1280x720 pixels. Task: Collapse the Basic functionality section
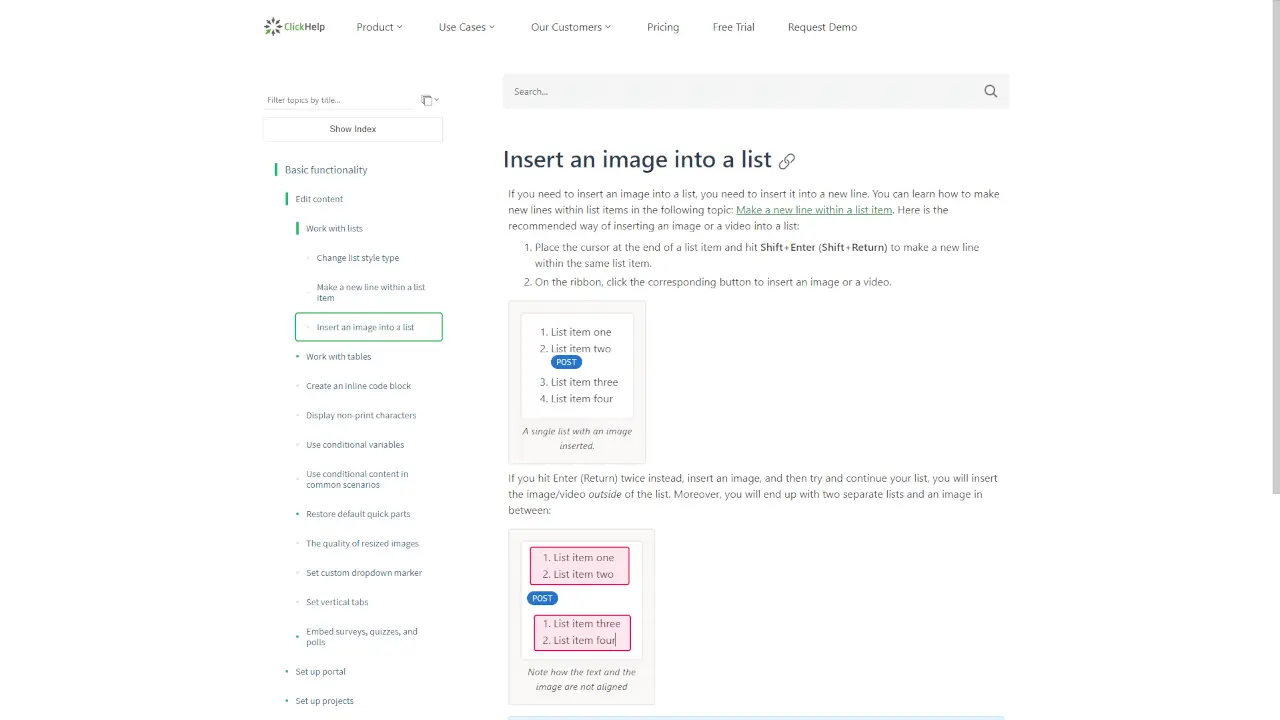point(326,170)
